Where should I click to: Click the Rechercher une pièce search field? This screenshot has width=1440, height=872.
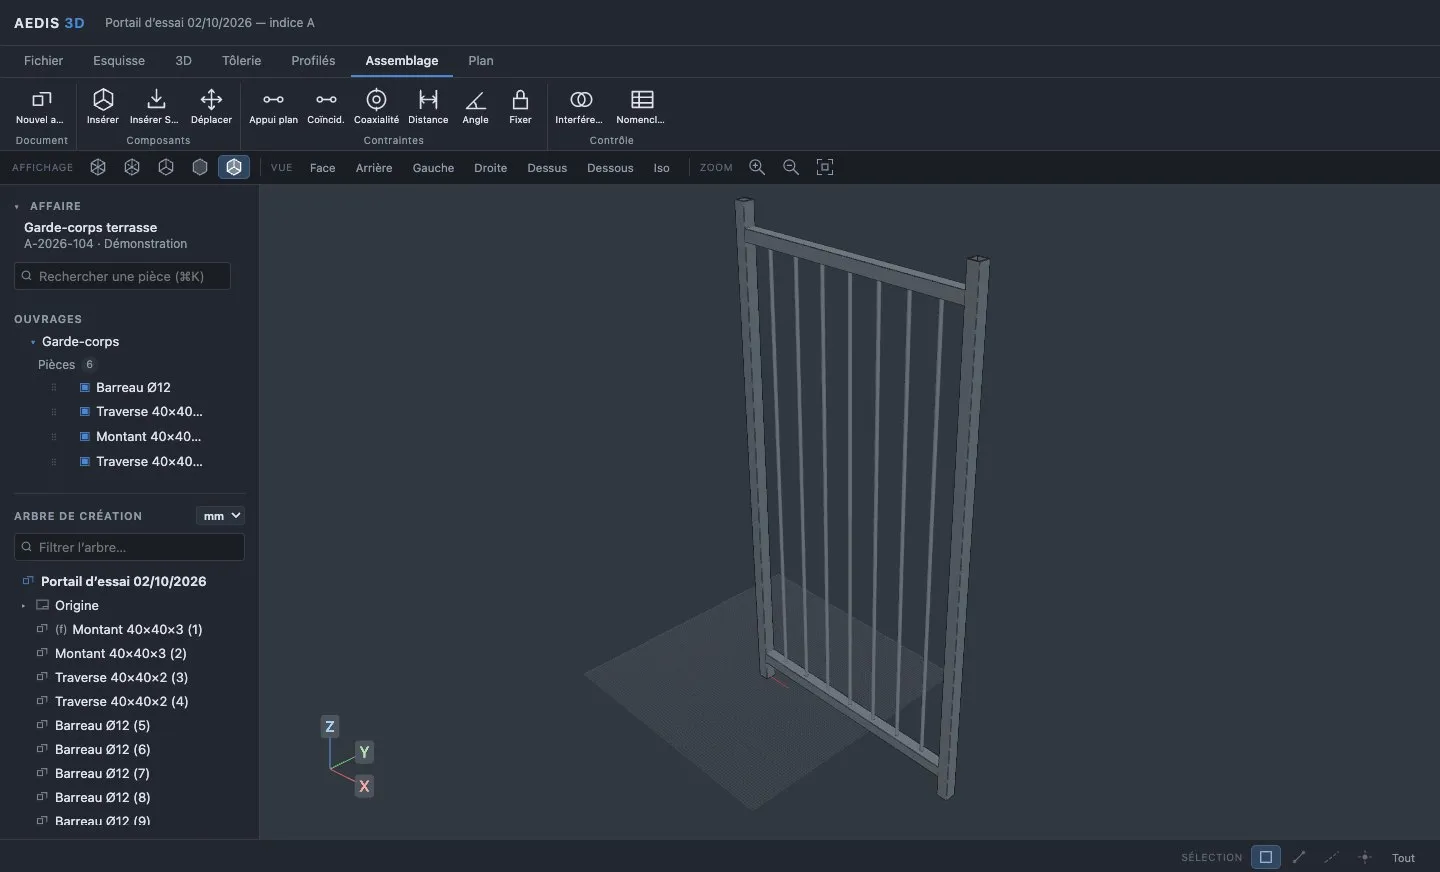(123, 276)
